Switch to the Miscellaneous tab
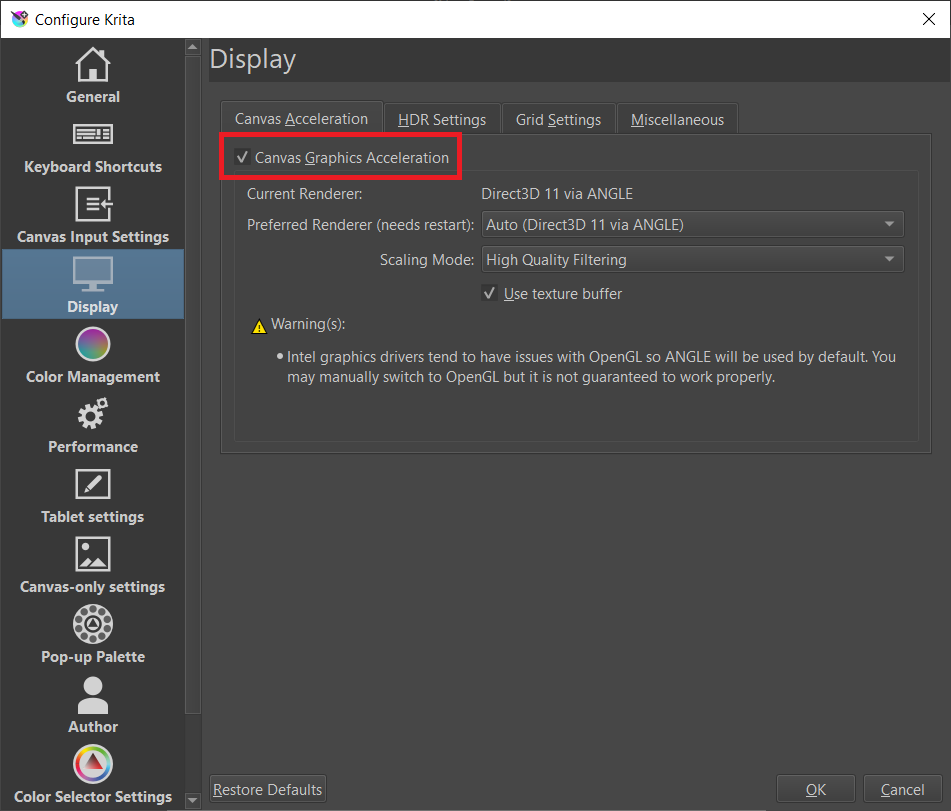951x811 pixels. point(677,119)
